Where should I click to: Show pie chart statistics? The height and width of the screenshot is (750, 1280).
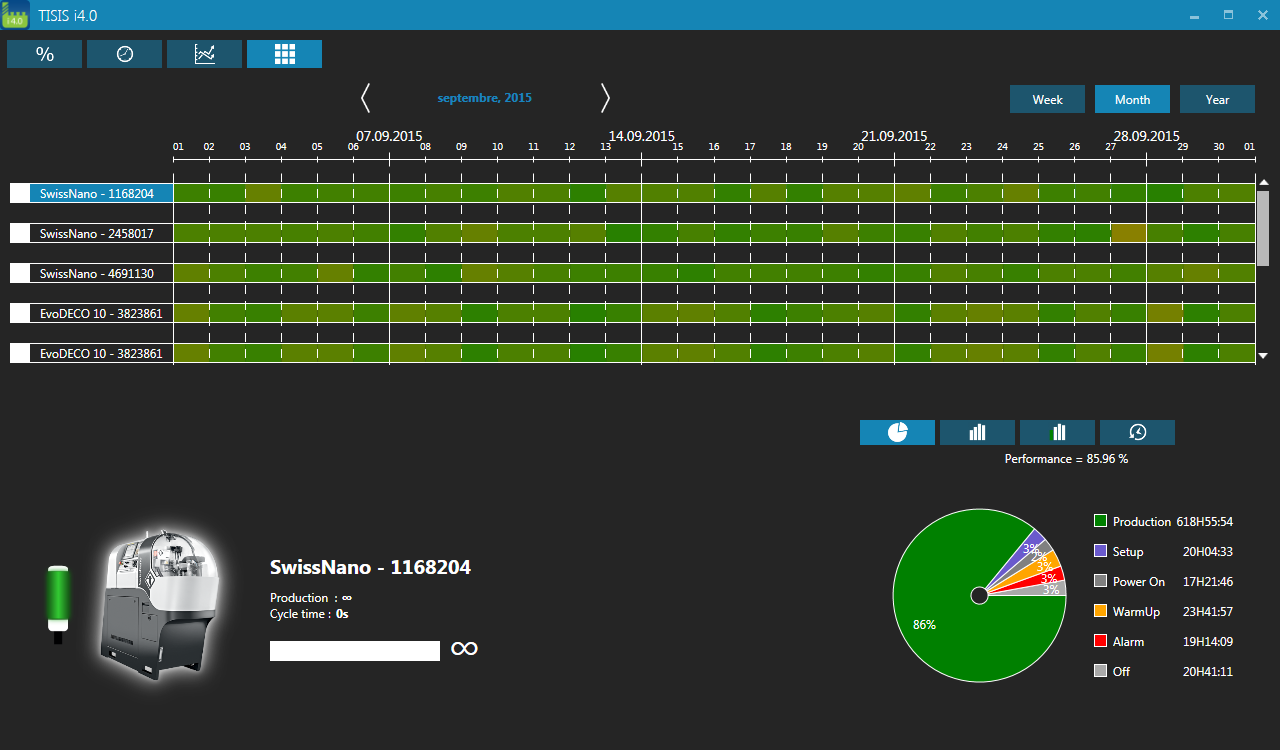pos(897,432)
